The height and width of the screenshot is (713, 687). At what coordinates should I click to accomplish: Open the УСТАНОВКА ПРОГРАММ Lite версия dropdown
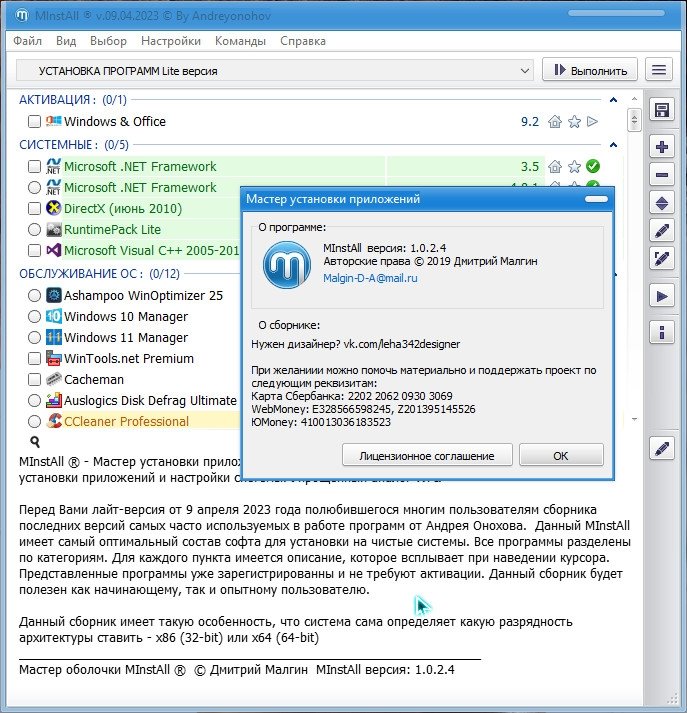tap(275, 70)
